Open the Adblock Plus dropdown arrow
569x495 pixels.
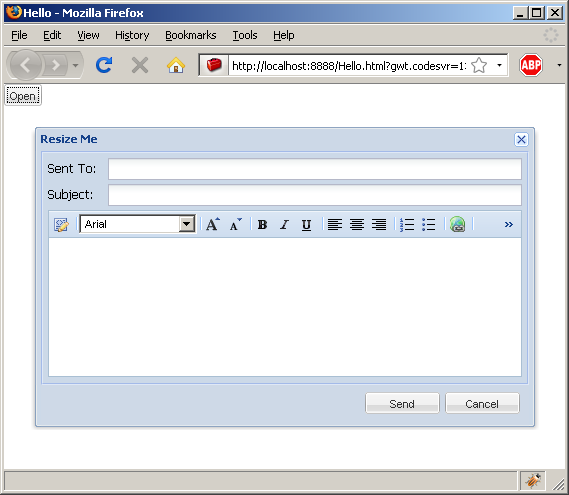(x=559, y=65)
